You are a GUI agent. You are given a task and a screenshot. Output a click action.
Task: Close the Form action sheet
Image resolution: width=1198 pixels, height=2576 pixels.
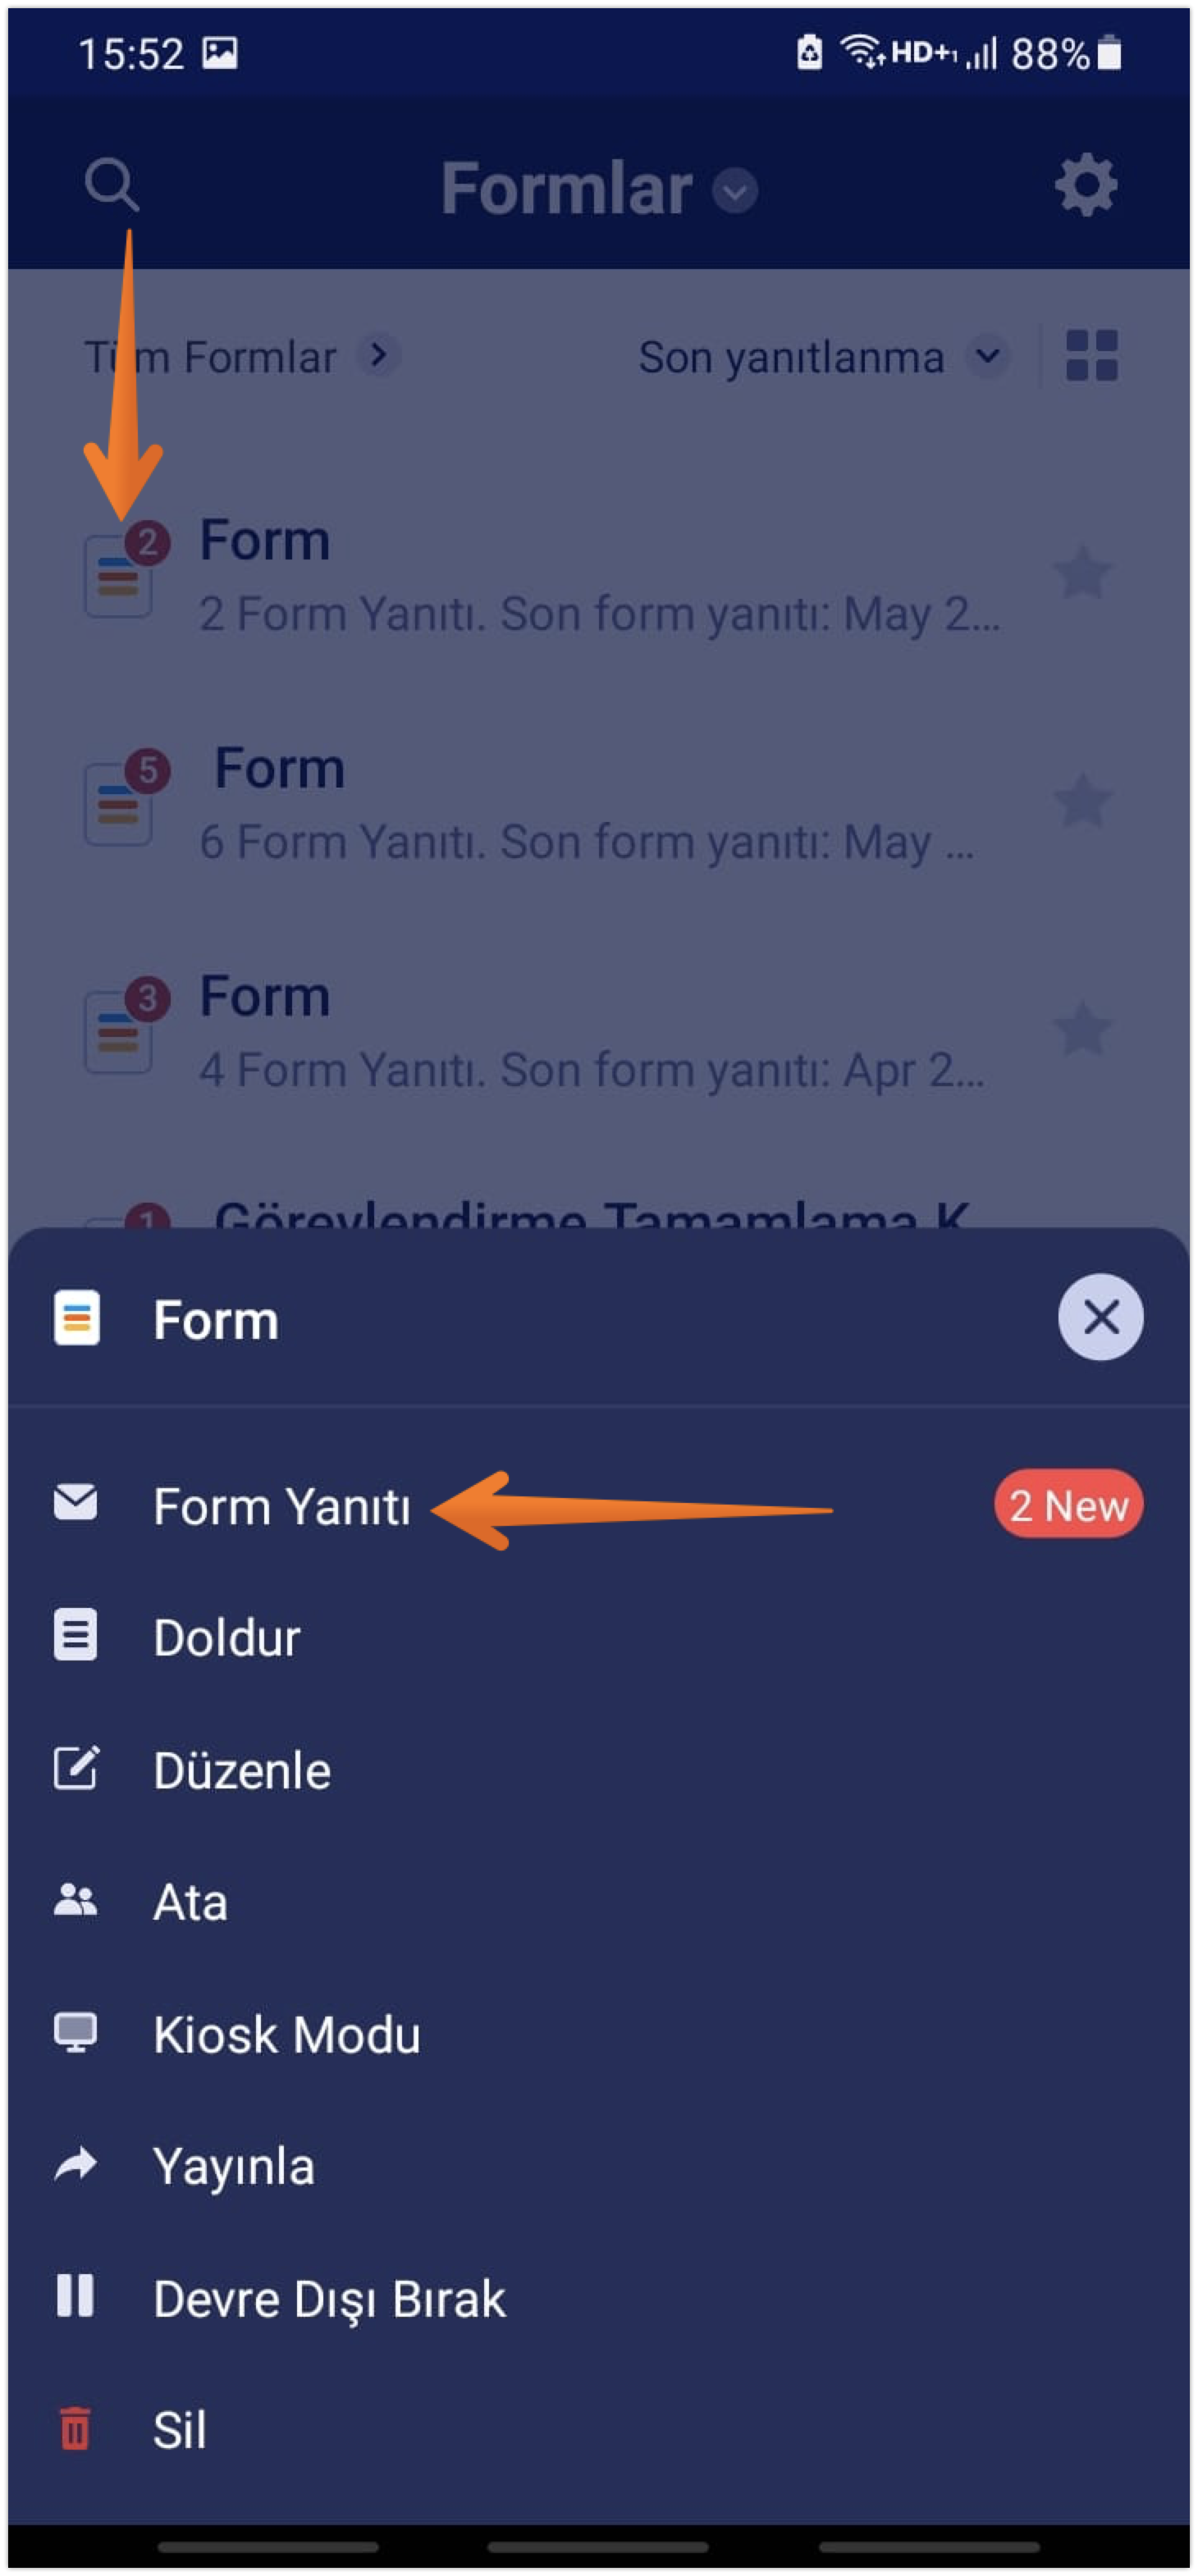pos(1100,1317)
